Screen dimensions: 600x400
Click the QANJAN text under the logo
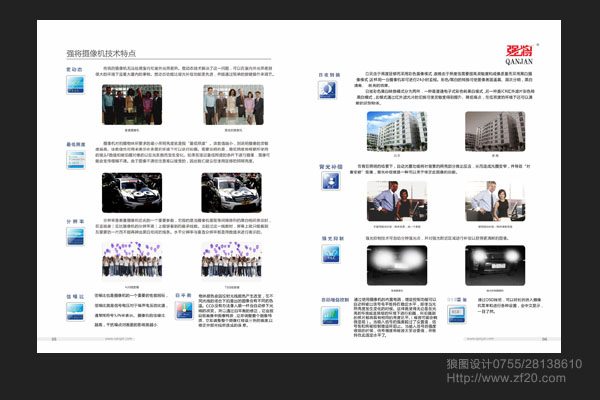point(519,61)
